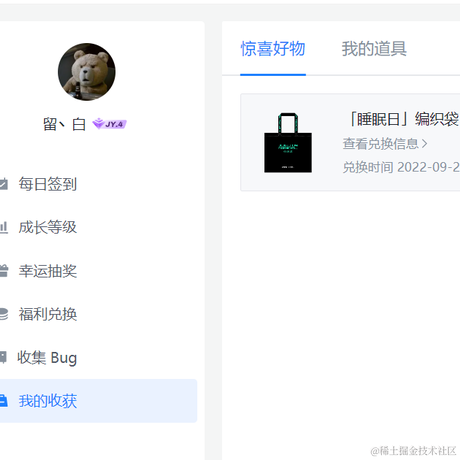The image size is (460, 460).
Task: Click the teddy bear profile avatar
Action: tap(87, 72)
